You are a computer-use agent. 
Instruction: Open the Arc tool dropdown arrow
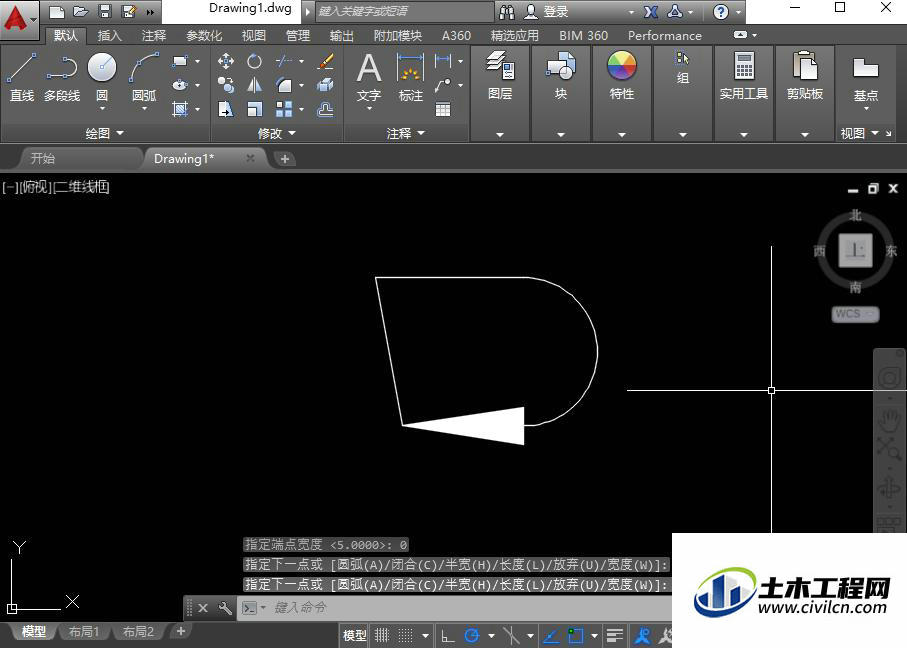point(145,108)
